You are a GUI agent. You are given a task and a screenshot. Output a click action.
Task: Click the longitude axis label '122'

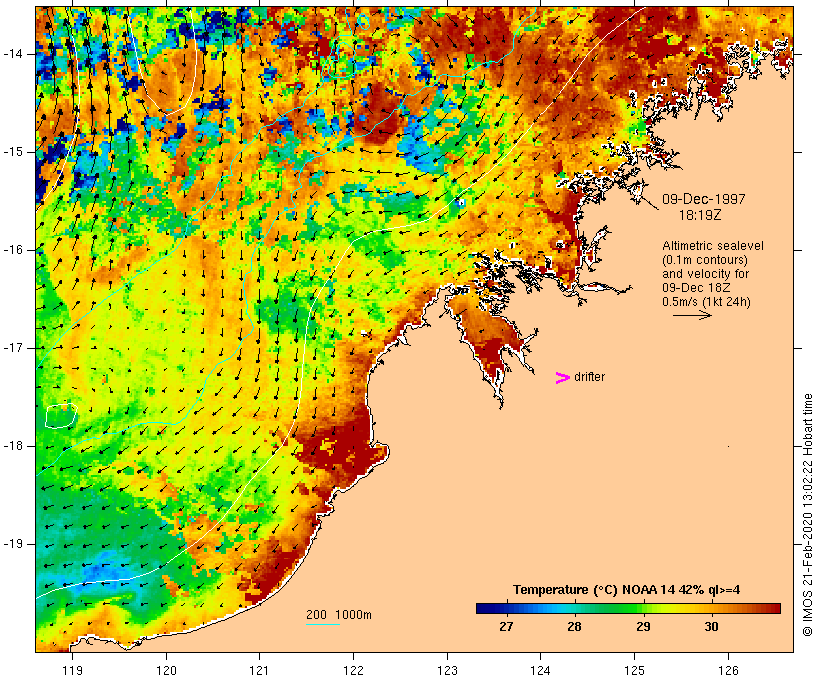click(x=354, y=670)
